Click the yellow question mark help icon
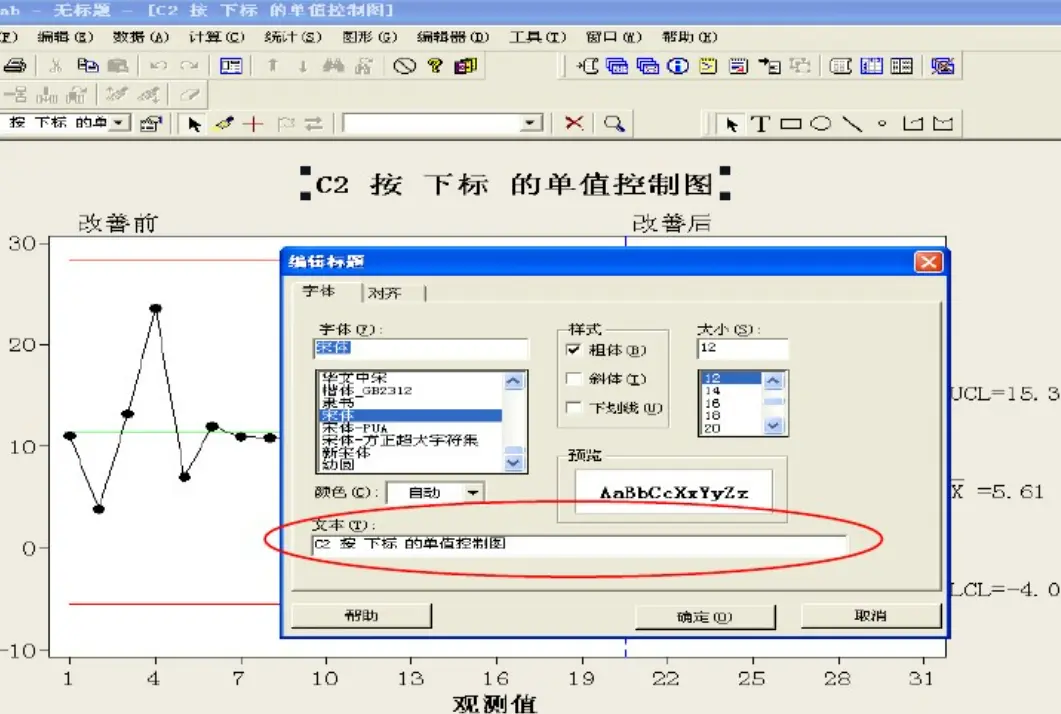This screenshot has width=1061, height=714. pos(434,66)
